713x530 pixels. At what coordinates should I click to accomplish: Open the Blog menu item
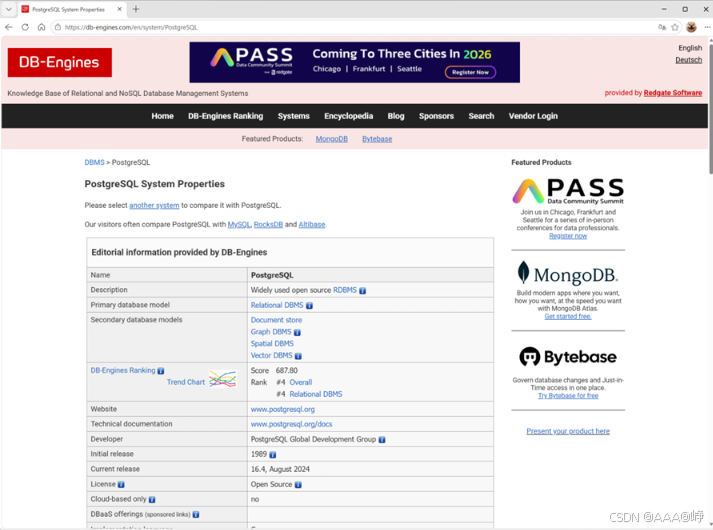click(x=396, y=116)
